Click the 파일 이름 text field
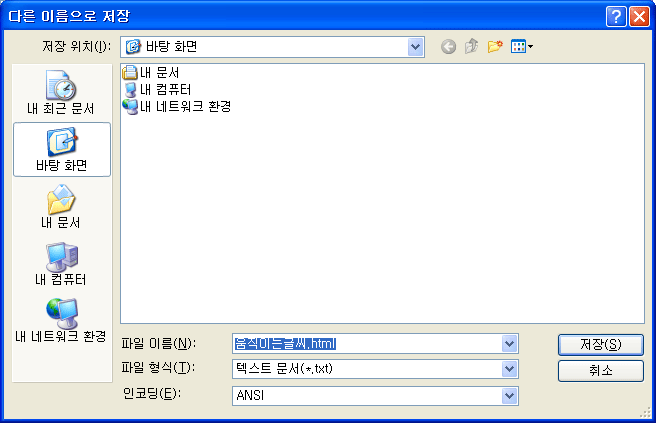656x423 pixels. 367,344
